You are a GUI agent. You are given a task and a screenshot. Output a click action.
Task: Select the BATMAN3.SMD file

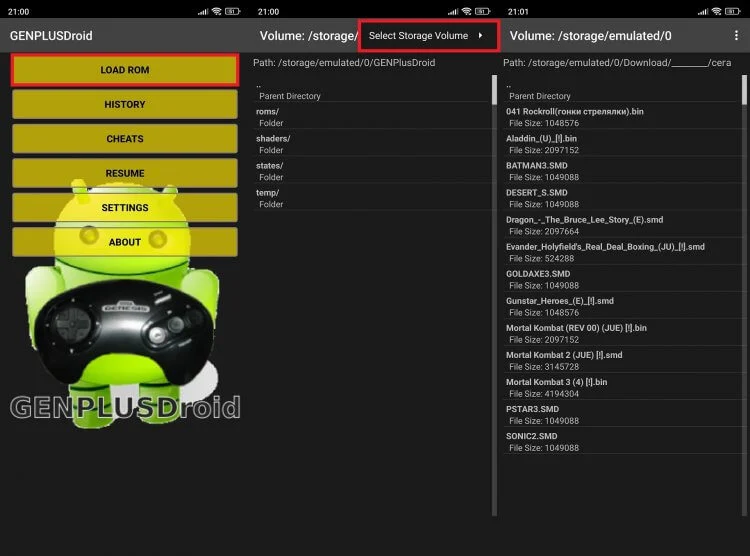[622, 171]
